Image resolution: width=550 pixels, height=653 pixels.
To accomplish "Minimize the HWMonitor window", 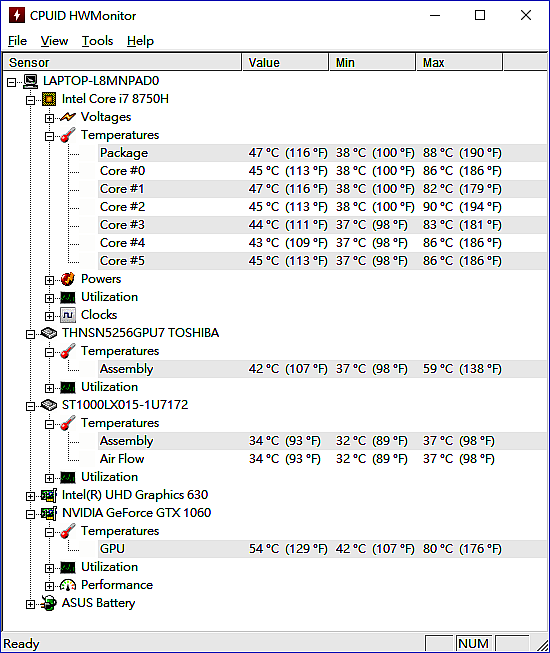I will coord(435,15).
